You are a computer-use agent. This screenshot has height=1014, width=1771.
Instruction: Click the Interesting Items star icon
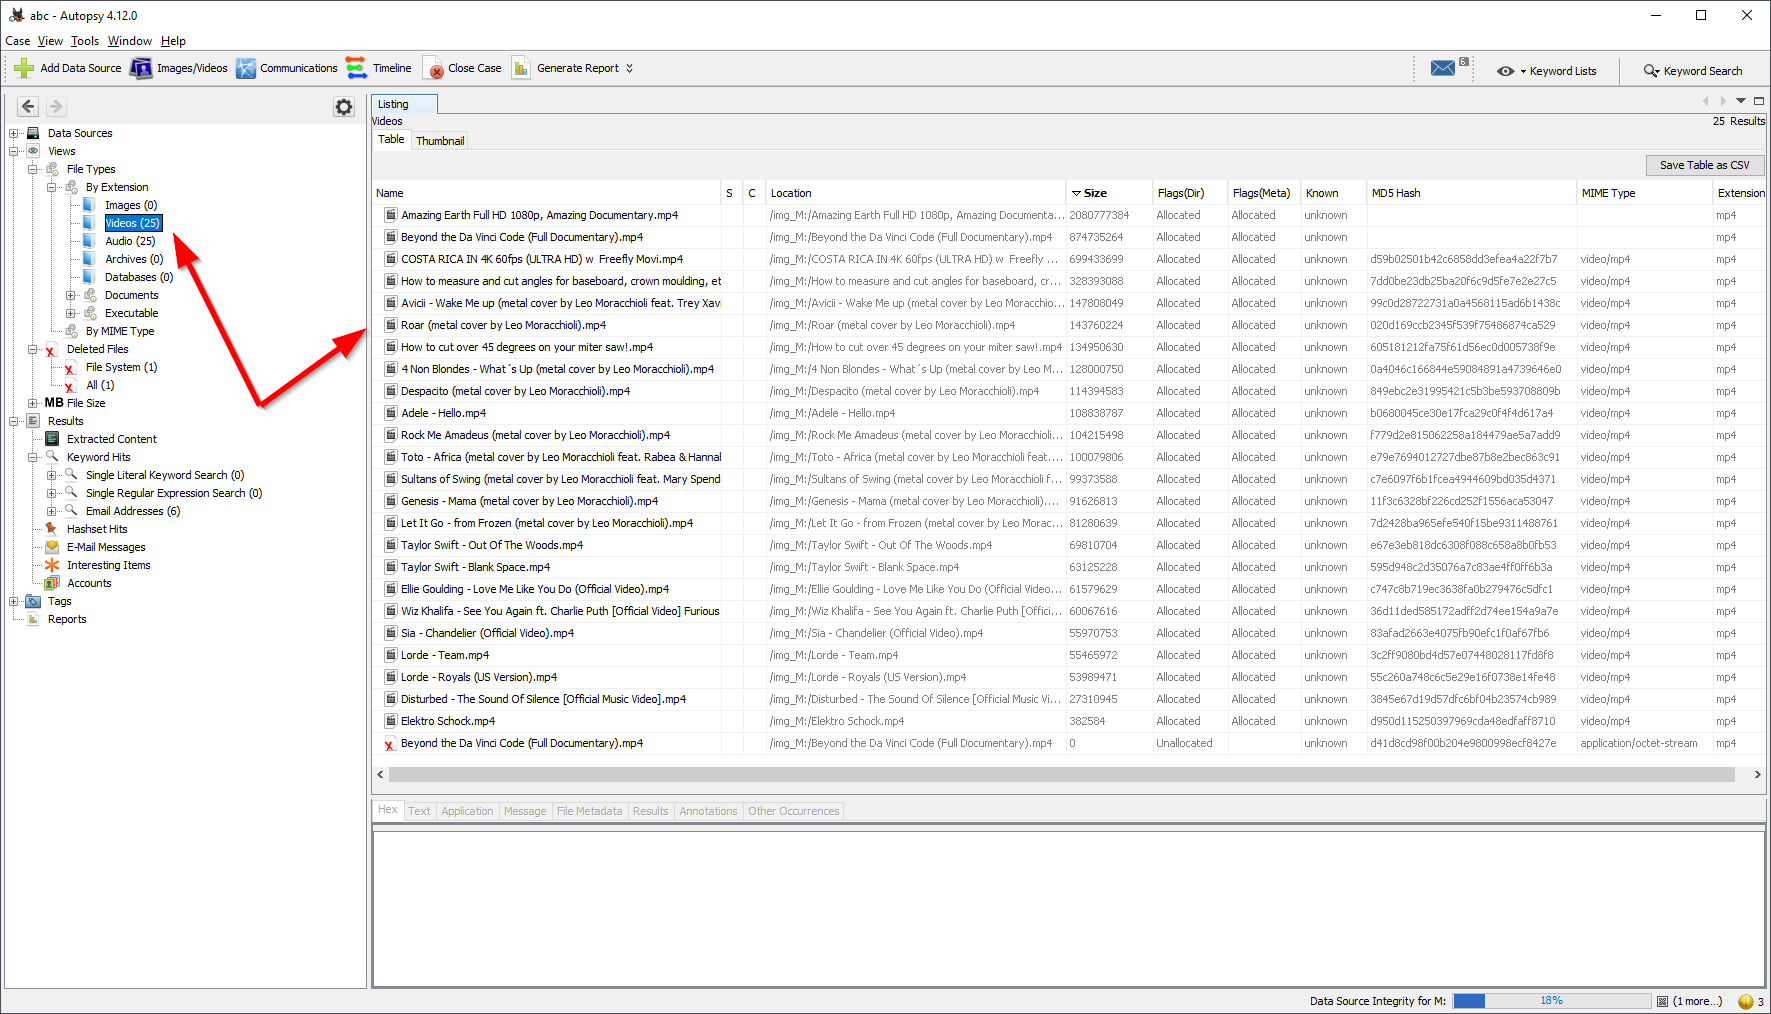click(52, 565)
